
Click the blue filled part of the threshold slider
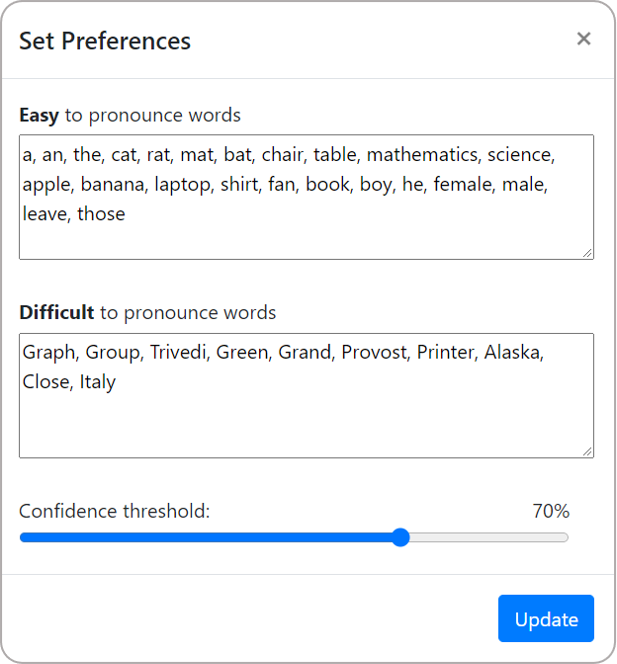pos(200,538)
